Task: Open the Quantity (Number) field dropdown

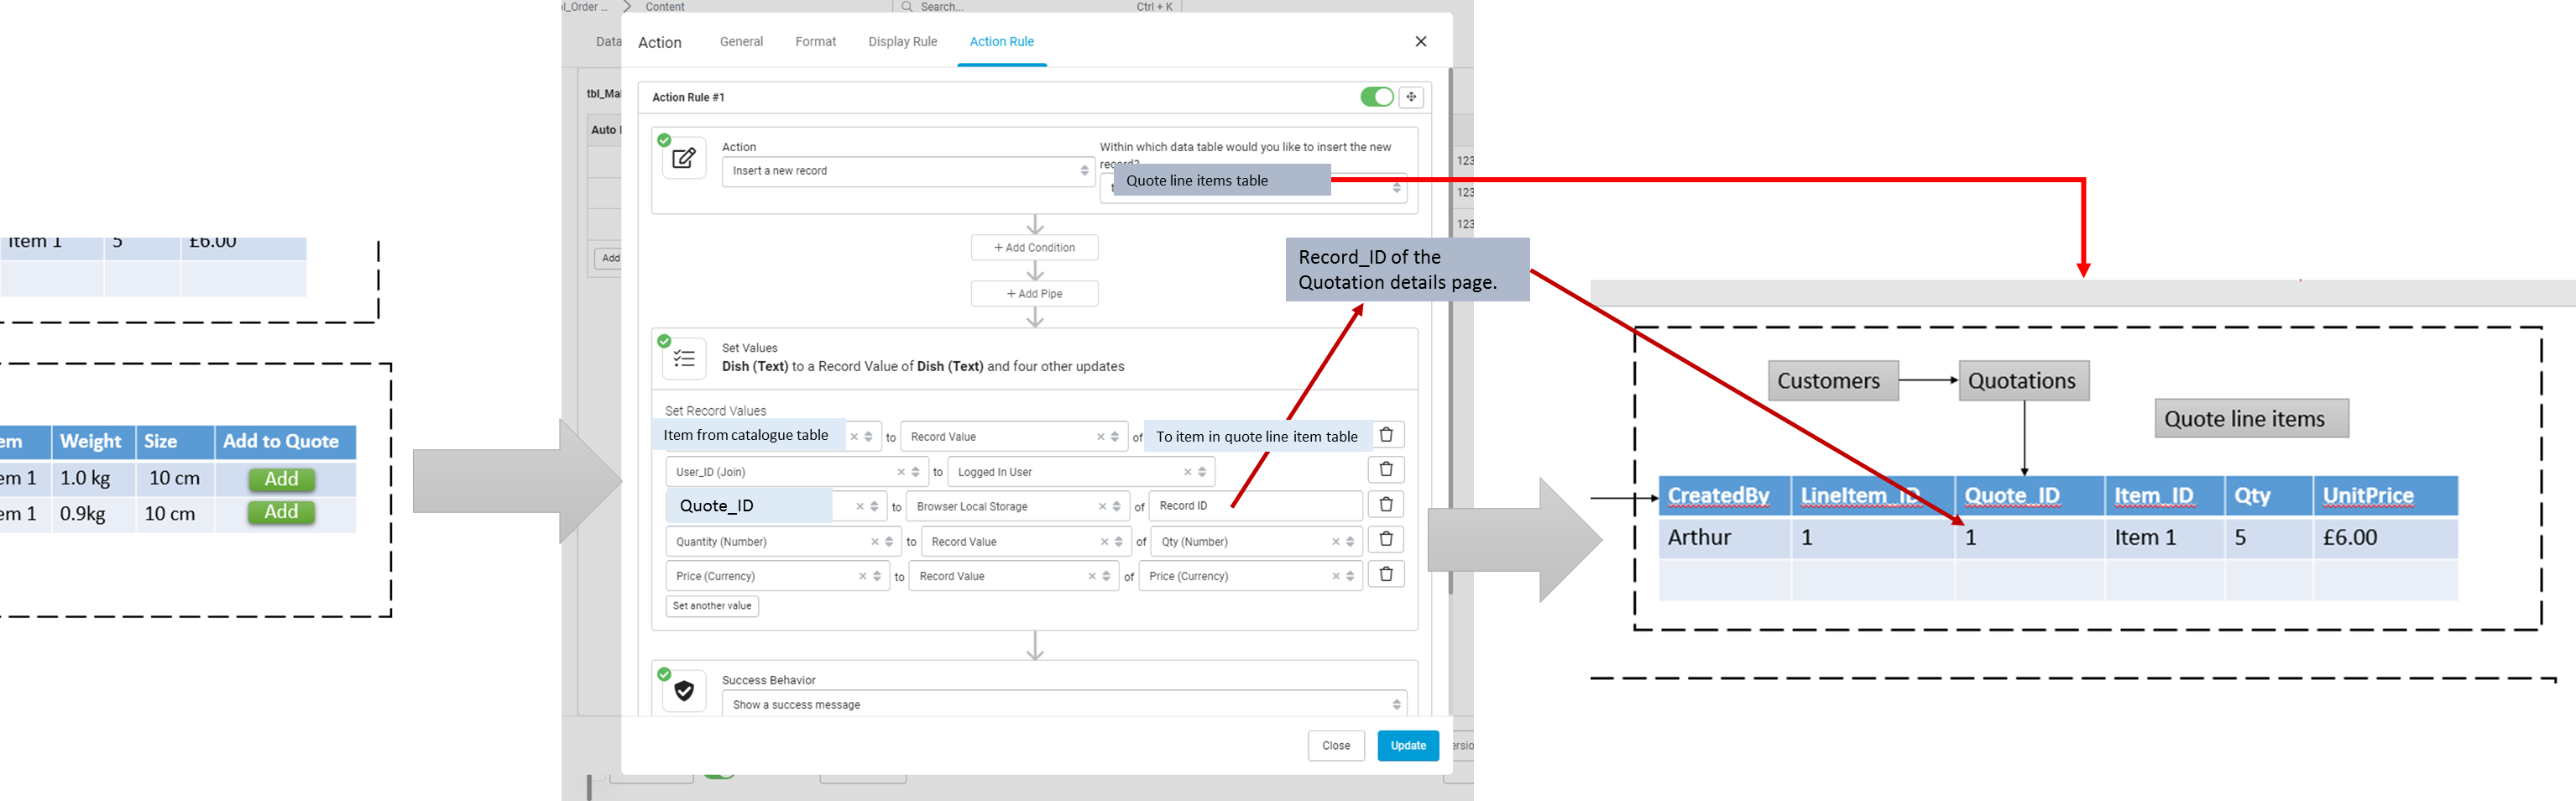Action: (889, 542)
